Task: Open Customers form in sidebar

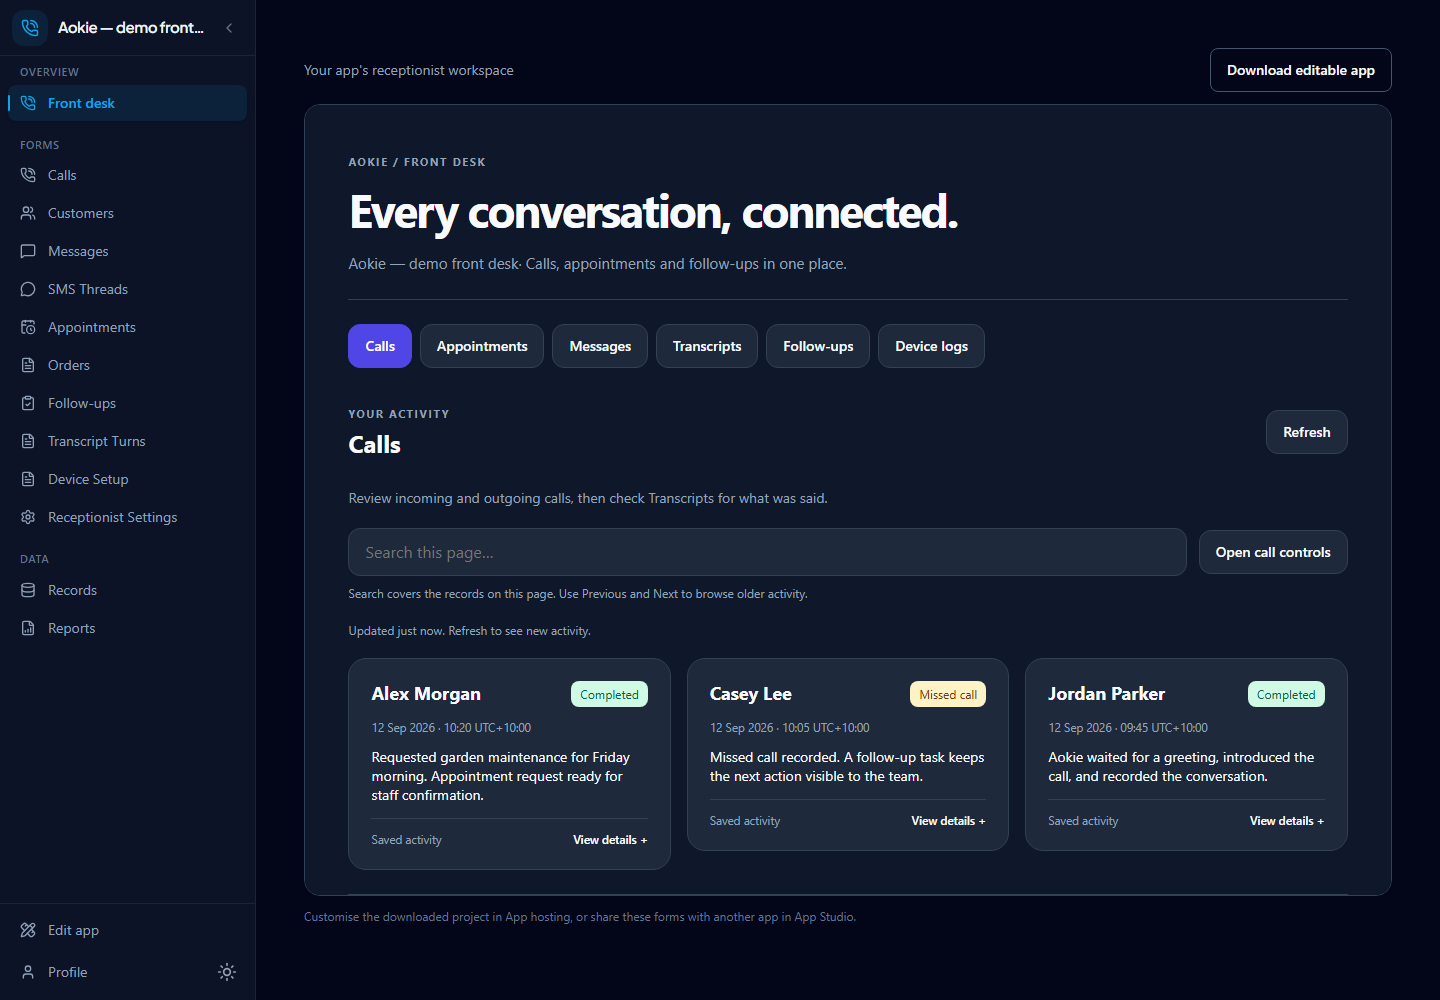Action: pyautogui.click(x=127, y=213)
